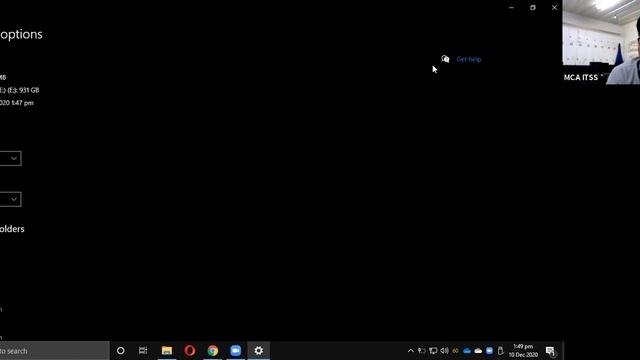Open the Get help link

pyautogui.click(x=469, y=60)
